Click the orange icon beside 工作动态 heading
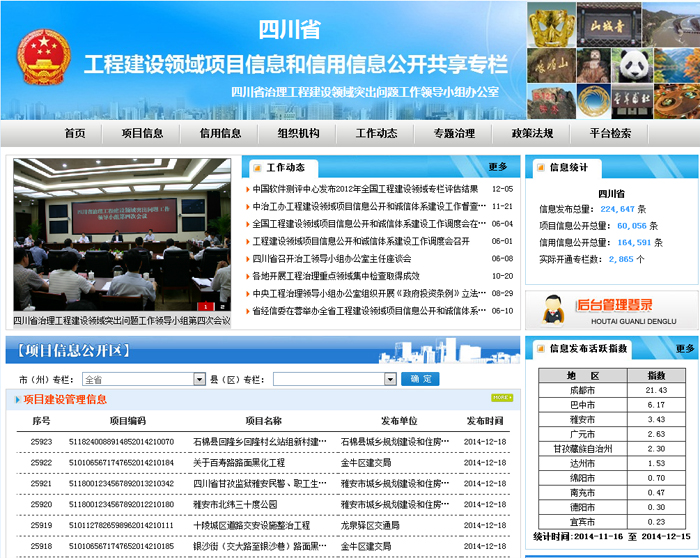The height and width of the screenshot is (558, 700). pyautogui.click(x=257, y=168)
